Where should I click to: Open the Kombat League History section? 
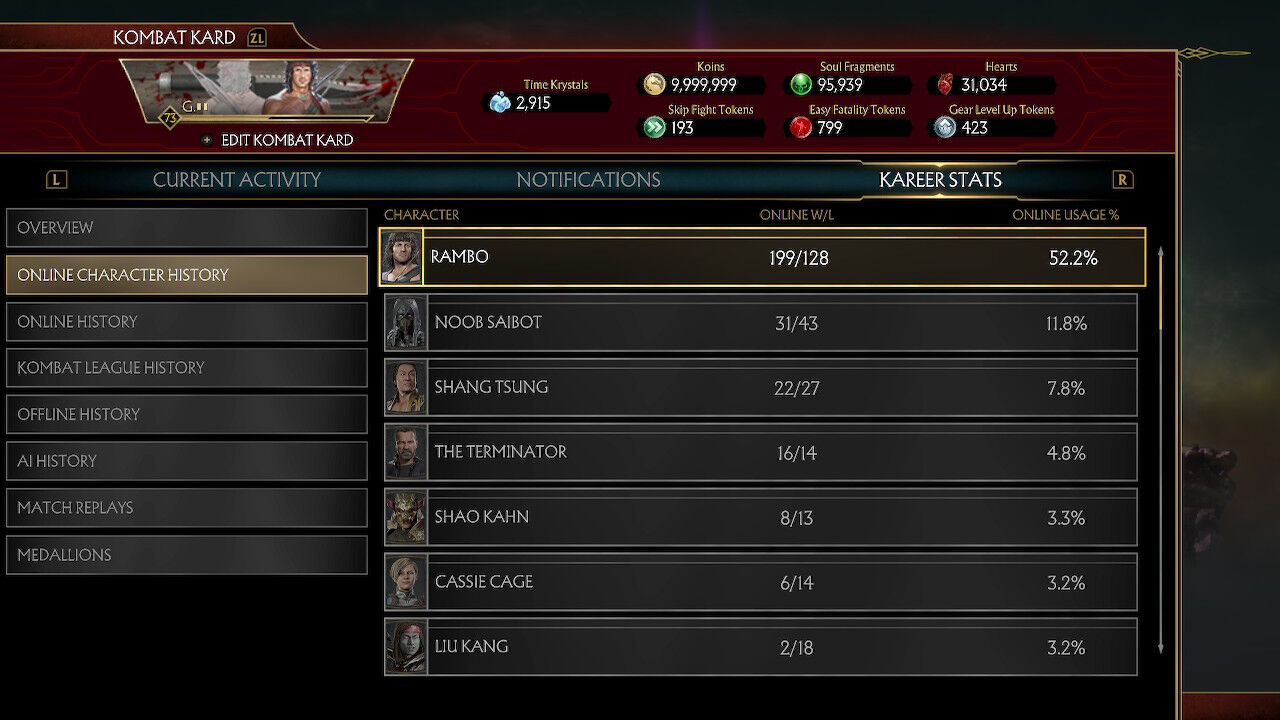(187, 368)
